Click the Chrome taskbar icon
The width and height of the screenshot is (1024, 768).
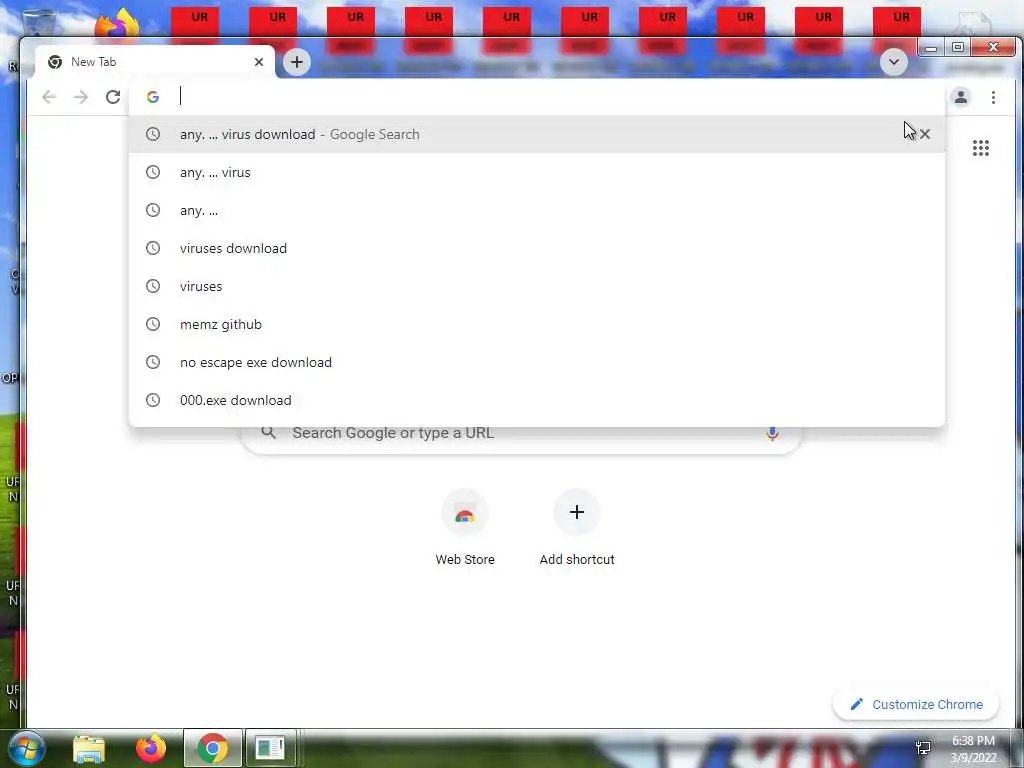213,748
